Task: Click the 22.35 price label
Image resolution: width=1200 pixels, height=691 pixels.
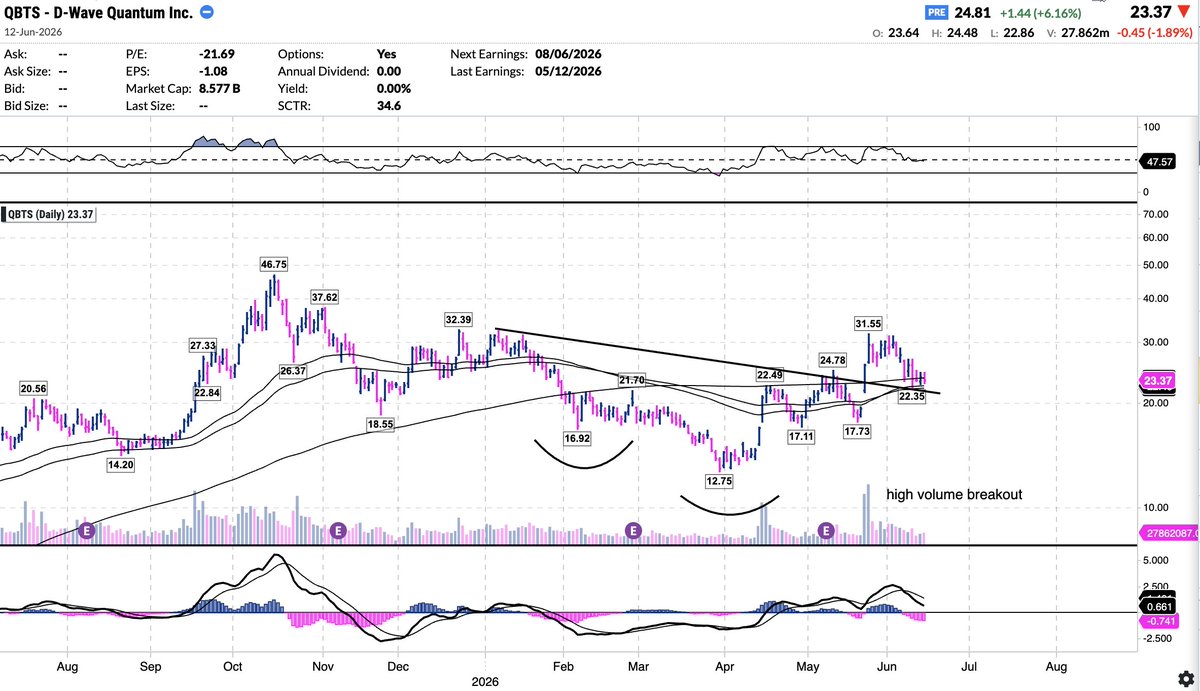Action: (911, 397)
